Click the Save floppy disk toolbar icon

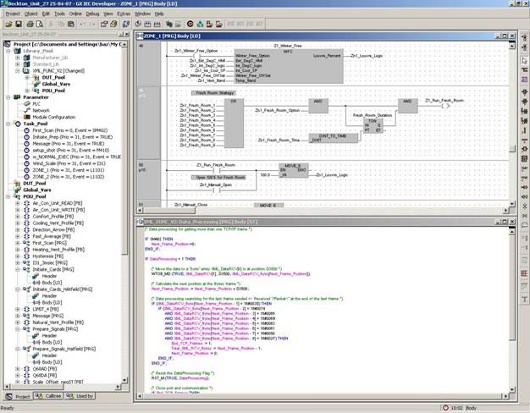[19, 24]
